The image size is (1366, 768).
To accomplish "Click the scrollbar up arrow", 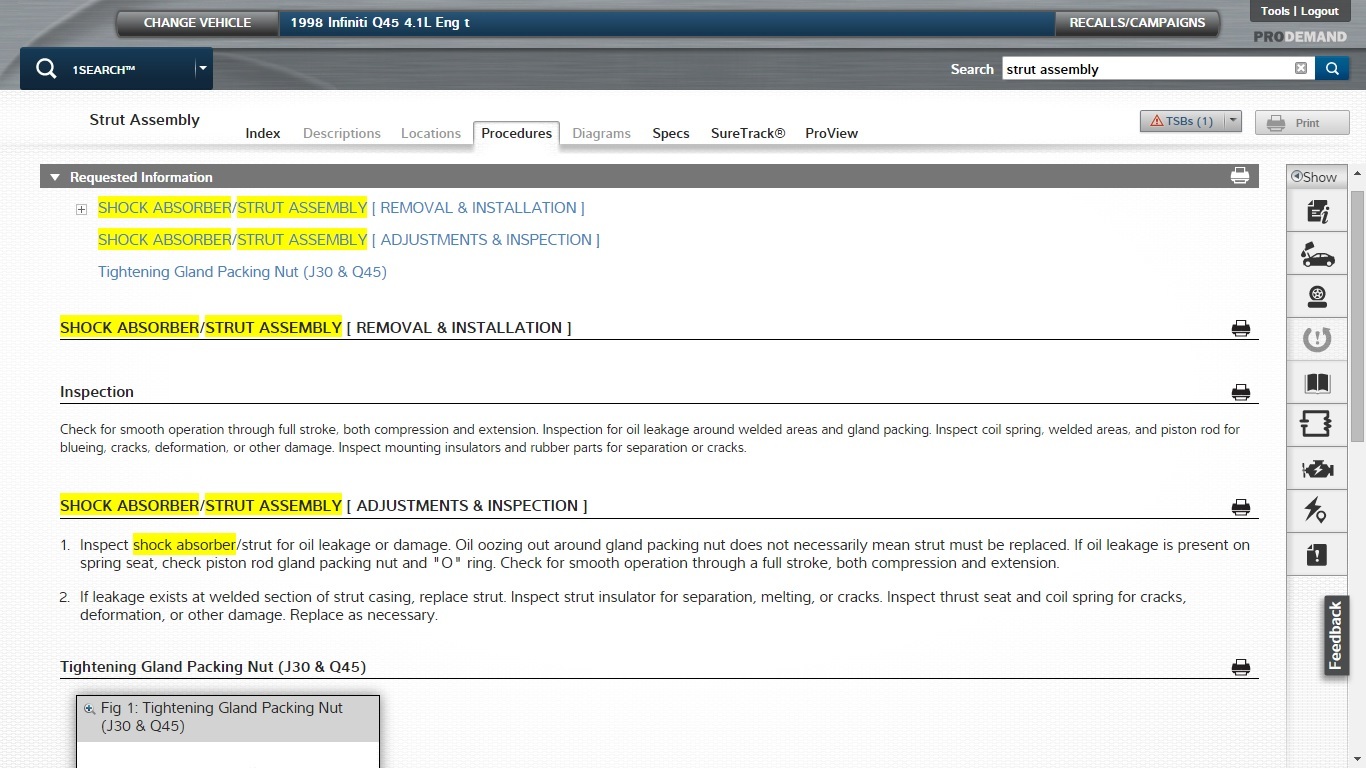I will (1357, 174).
